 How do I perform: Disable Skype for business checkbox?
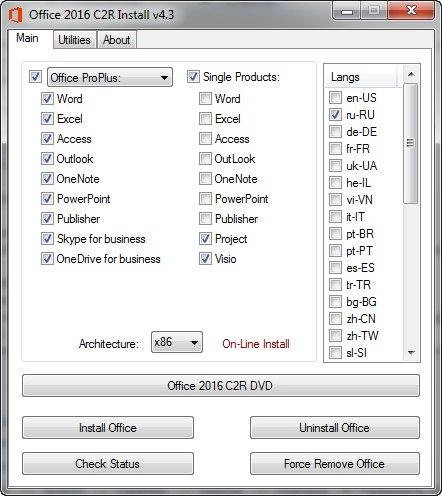(47, 238)
